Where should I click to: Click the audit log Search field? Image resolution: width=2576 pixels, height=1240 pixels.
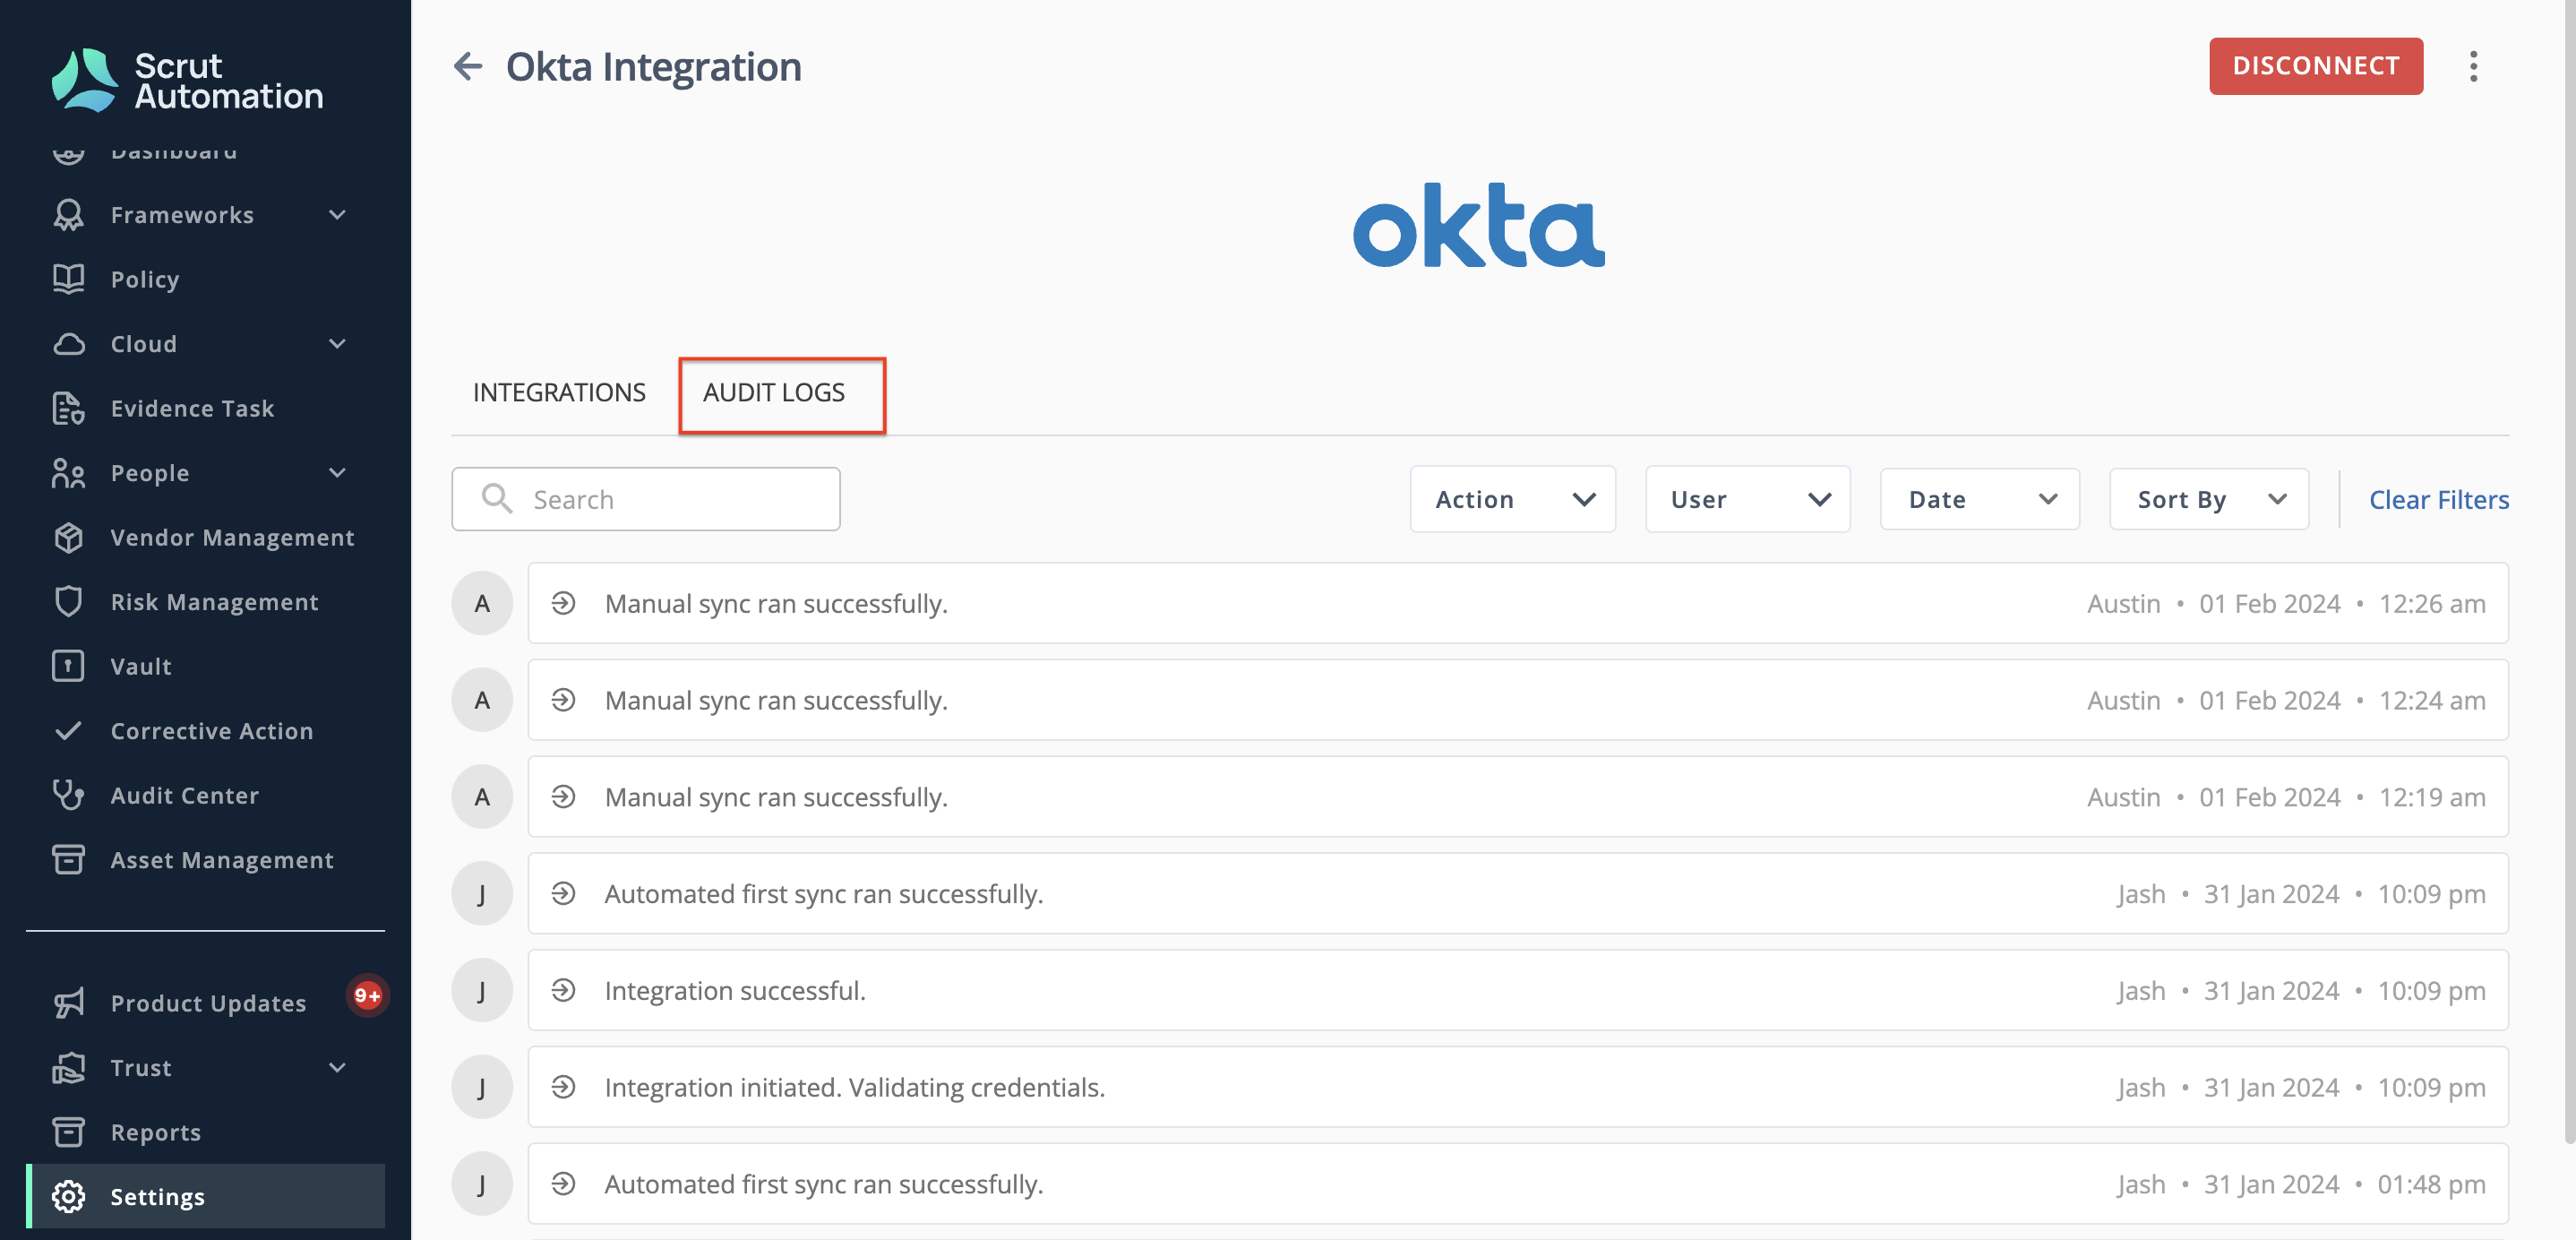click(x=645, y=499)
